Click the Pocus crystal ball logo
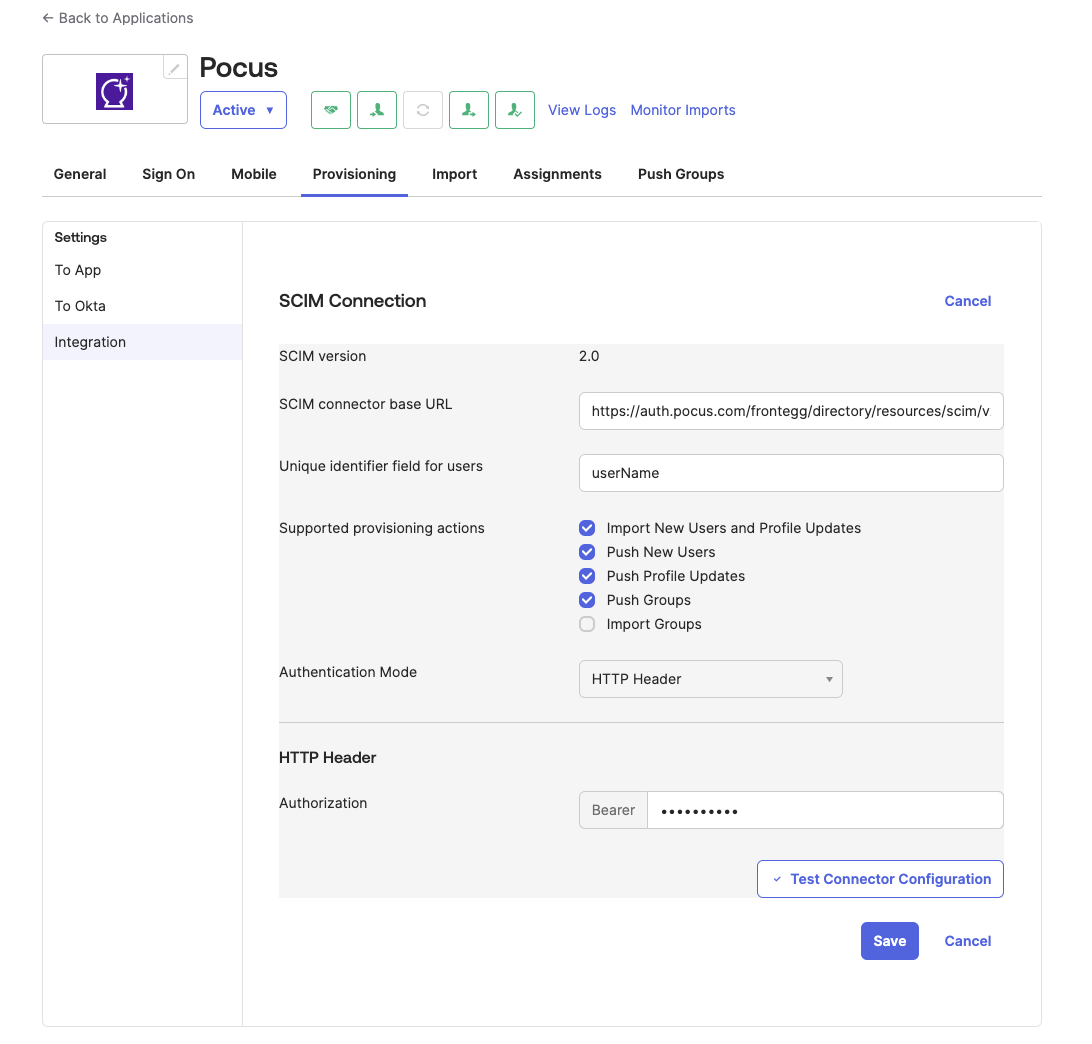 pyautogui.click(x=114, y=91)
